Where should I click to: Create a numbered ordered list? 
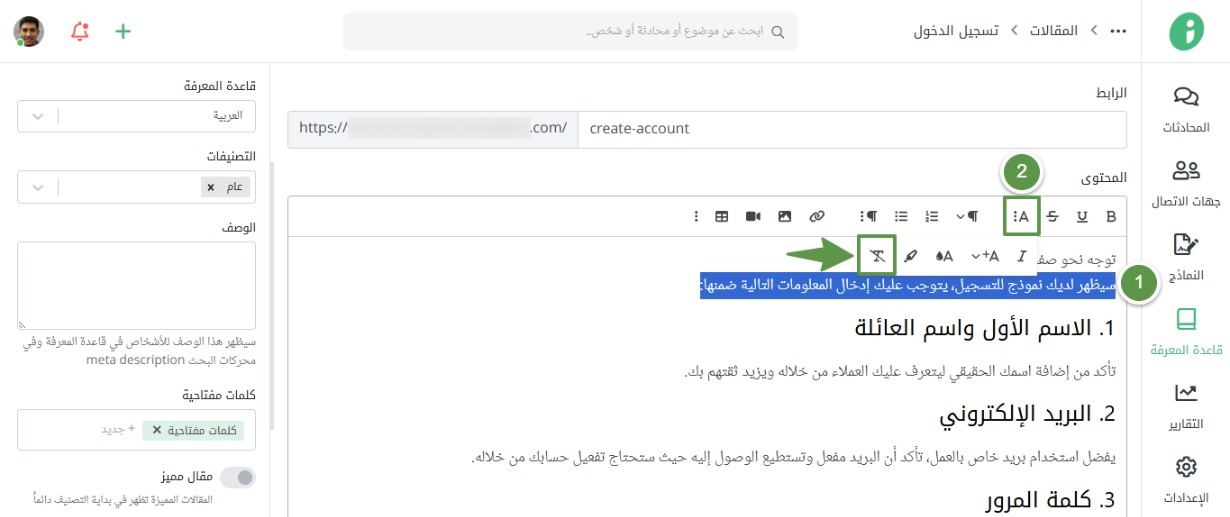[932, 216]
